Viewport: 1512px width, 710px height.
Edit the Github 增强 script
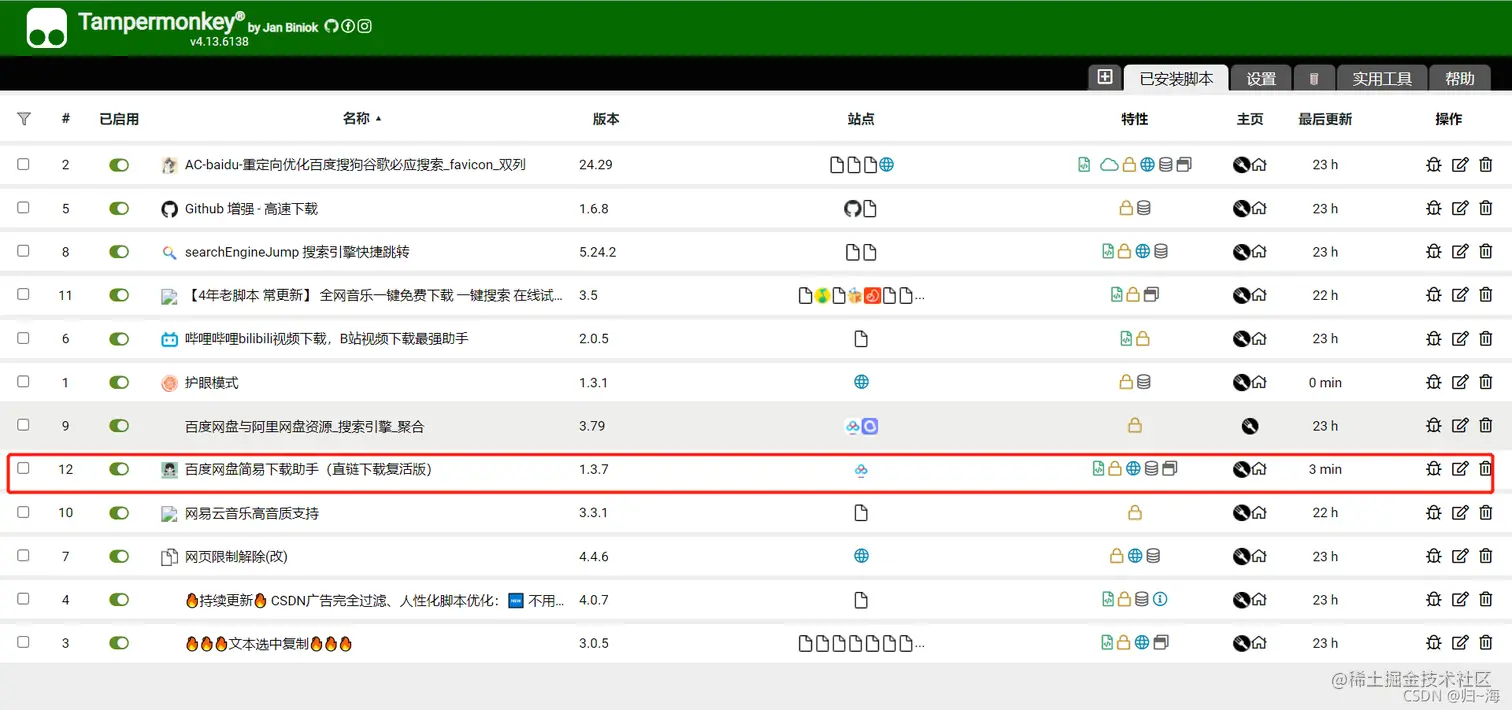[1460, 208]
